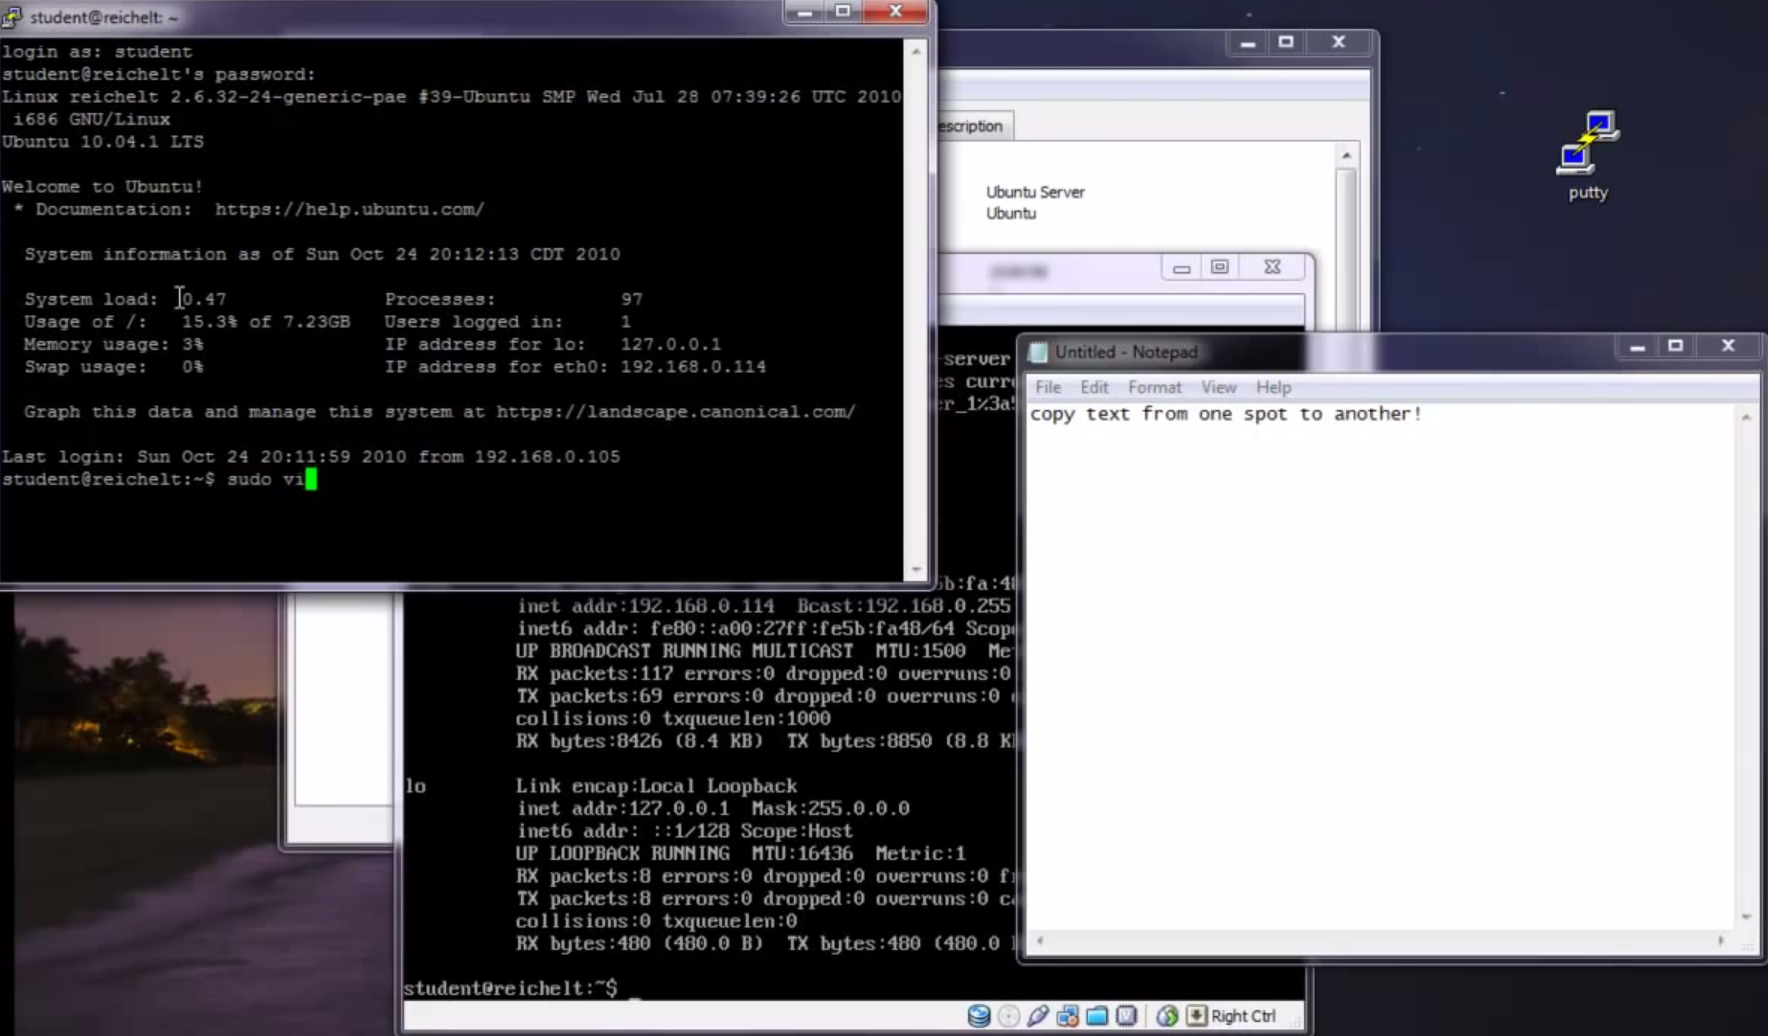
Task: Click the right arrow of Notepad horizontal scrollbar
Action: [1721, 940]
